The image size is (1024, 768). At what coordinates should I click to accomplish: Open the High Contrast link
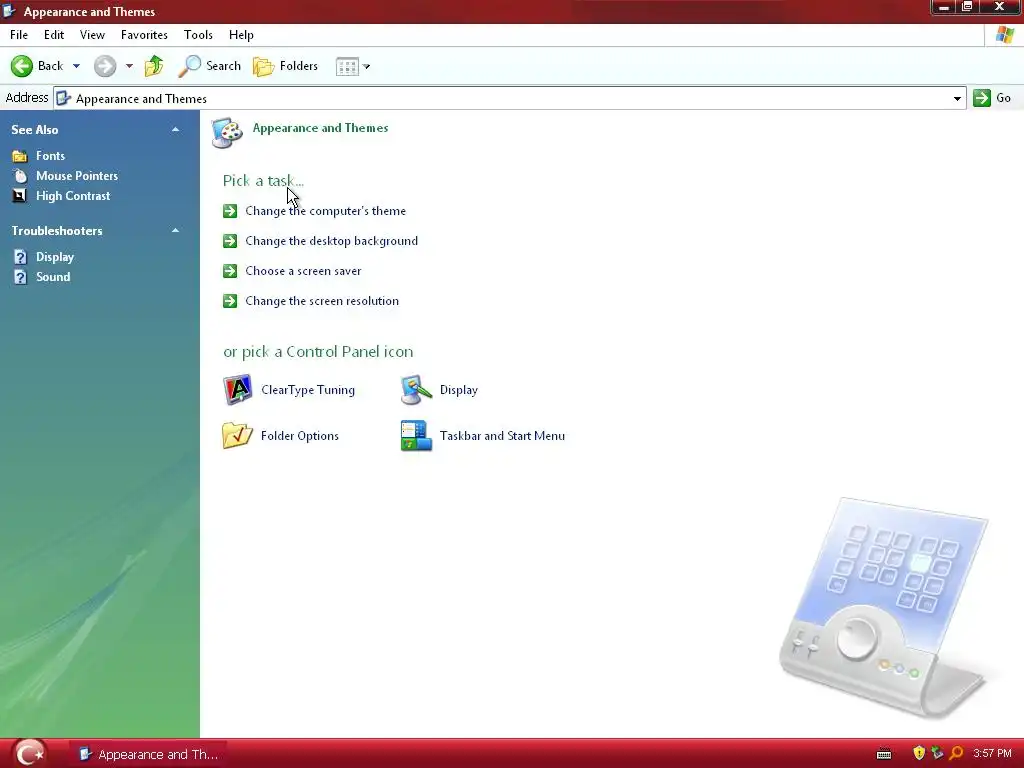tap(72, 196)
